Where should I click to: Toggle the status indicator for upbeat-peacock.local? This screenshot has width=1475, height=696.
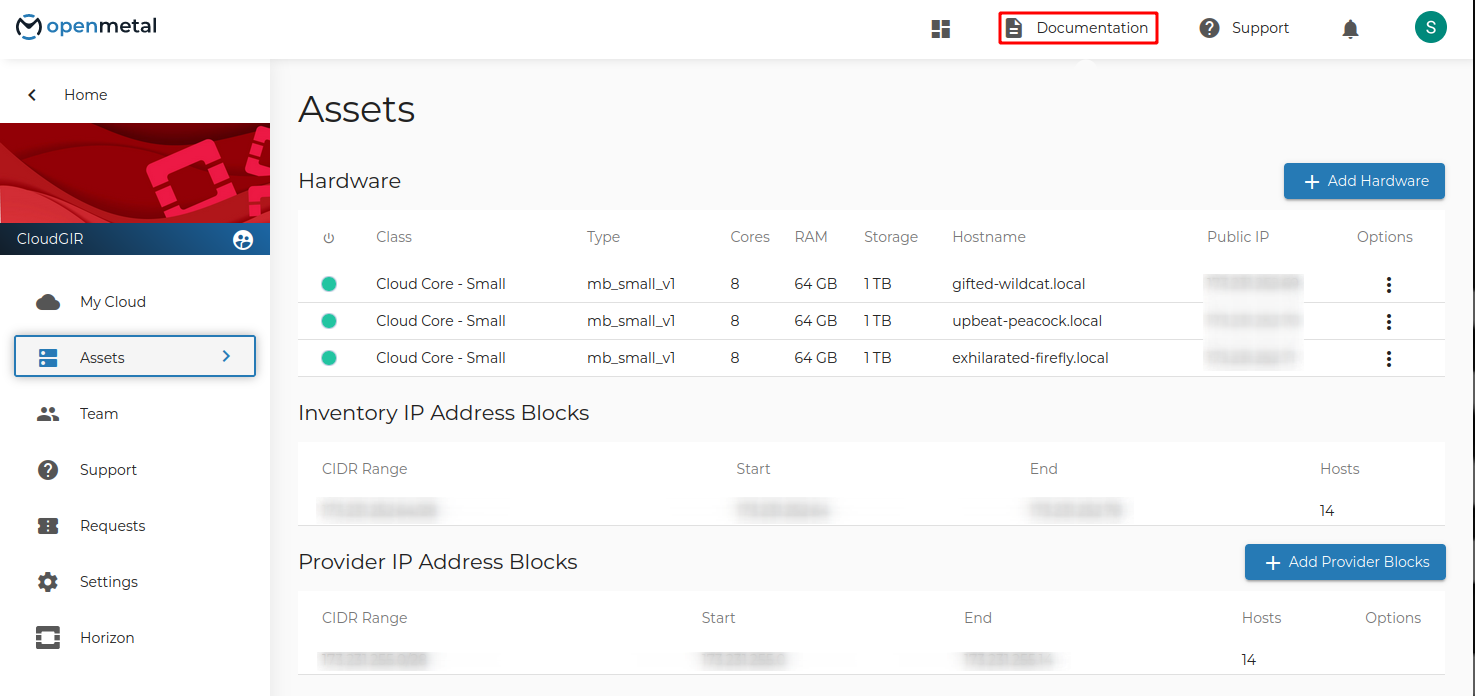coord(329,320)
